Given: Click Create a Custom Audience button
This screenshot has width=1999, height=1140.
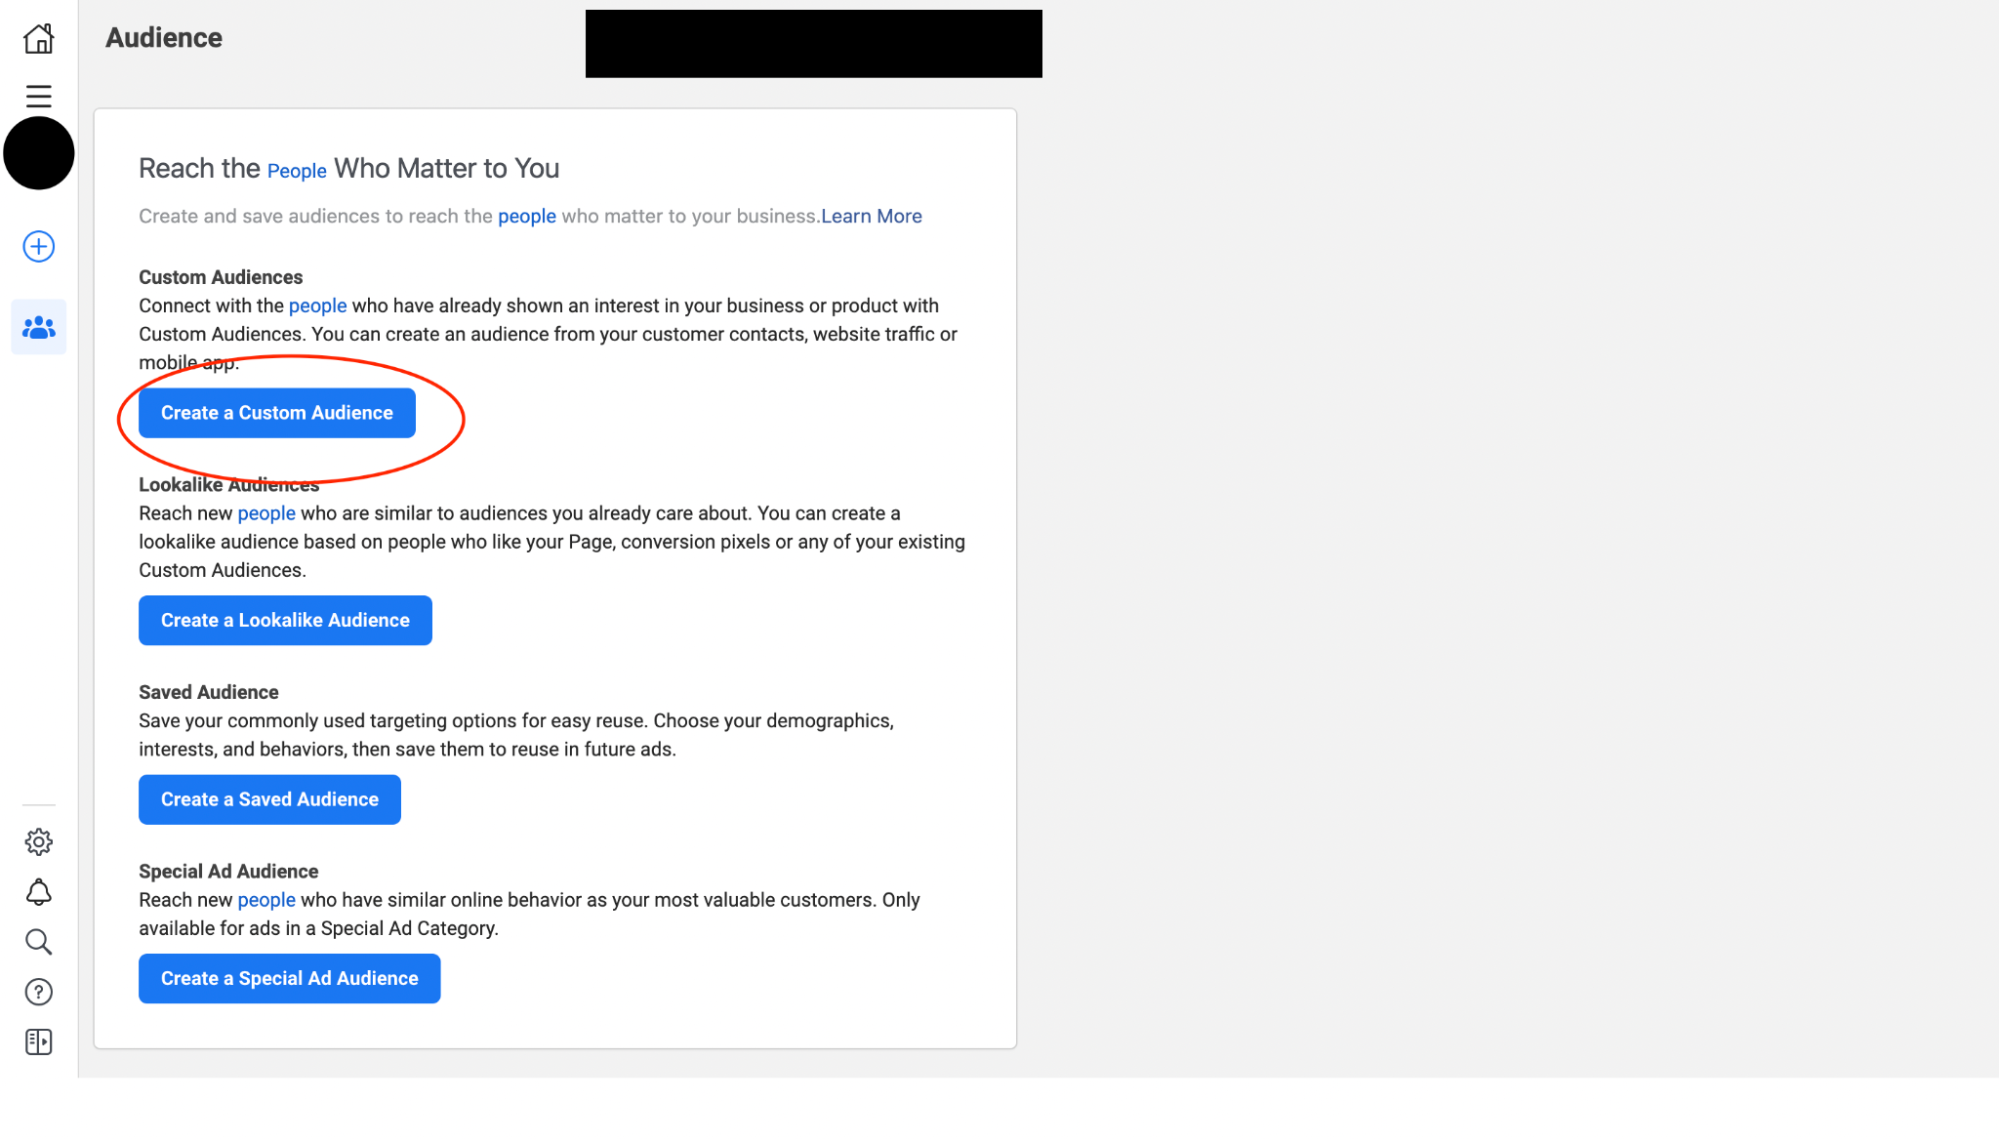Looking at the screenshot, I should click(276, 412).
